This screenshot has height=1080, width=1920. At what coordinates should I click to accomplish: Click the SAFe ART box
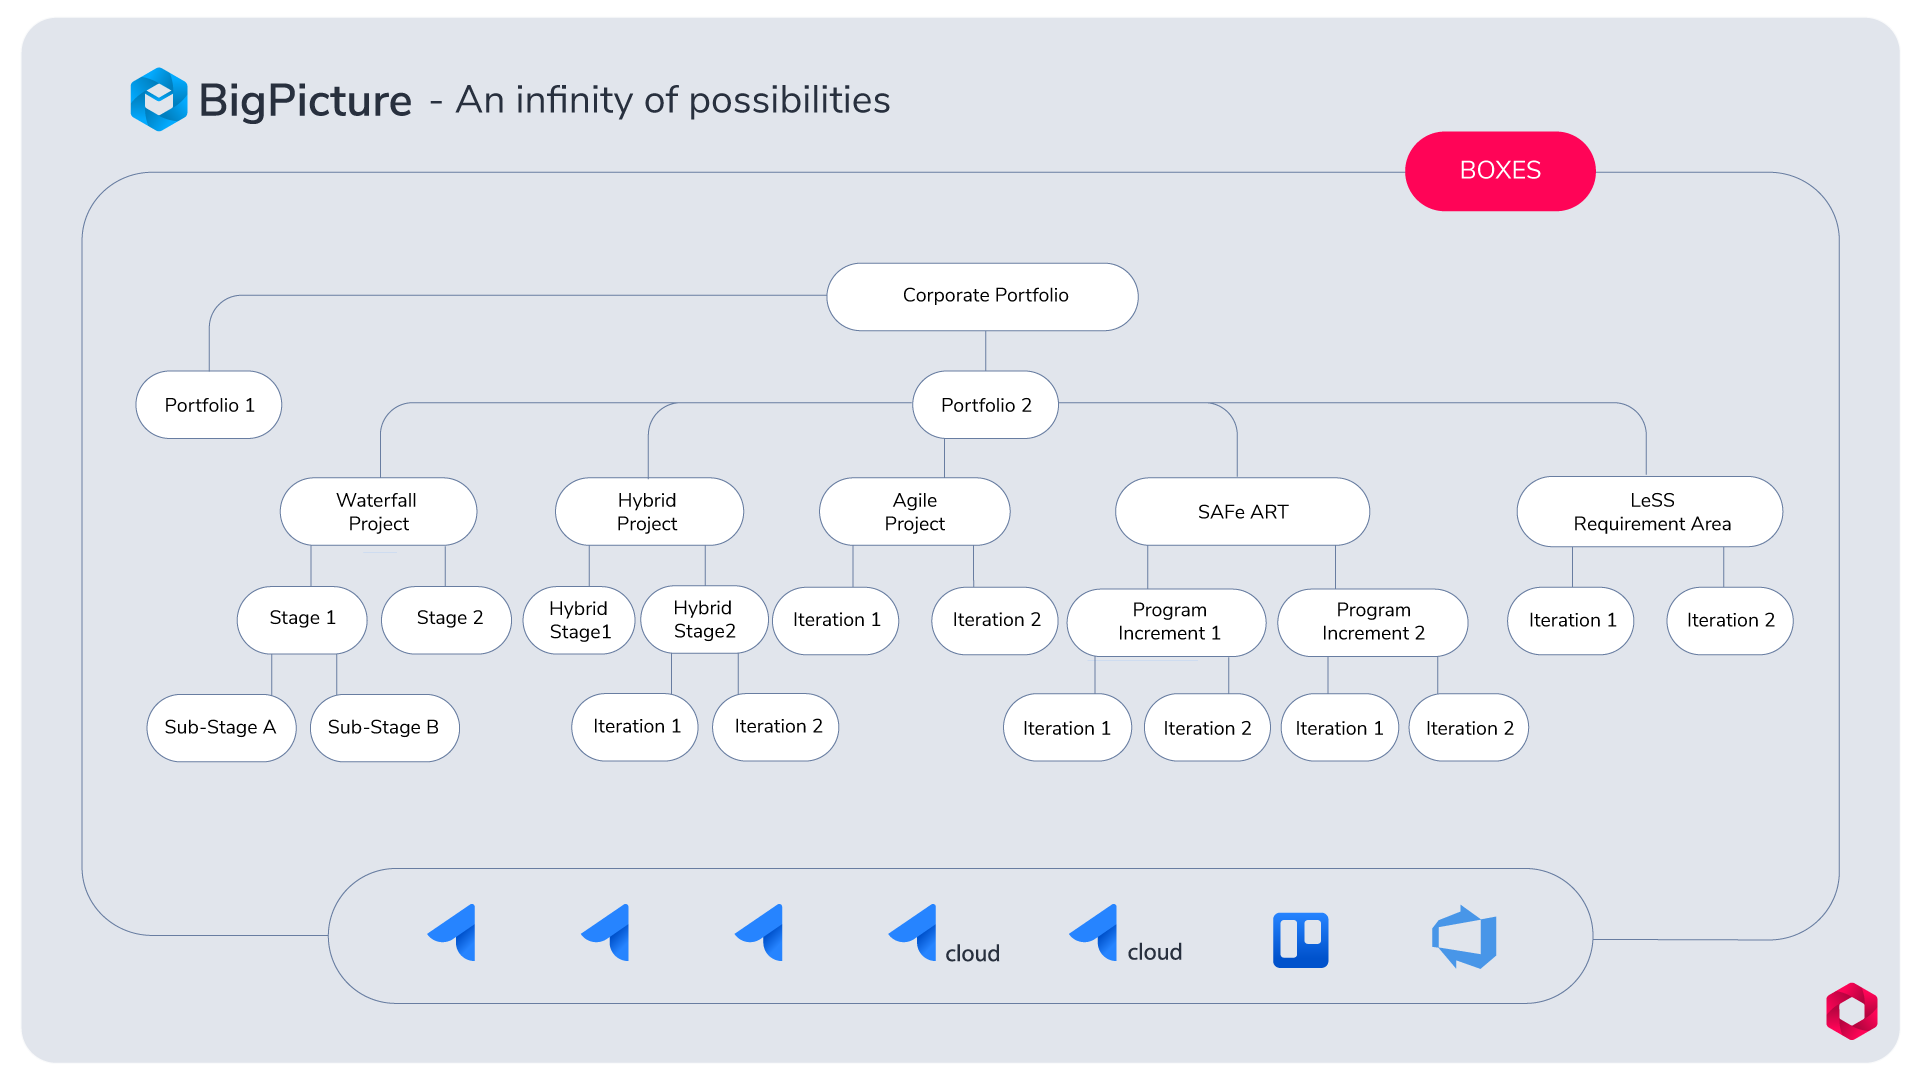(x=1242, y=511)
